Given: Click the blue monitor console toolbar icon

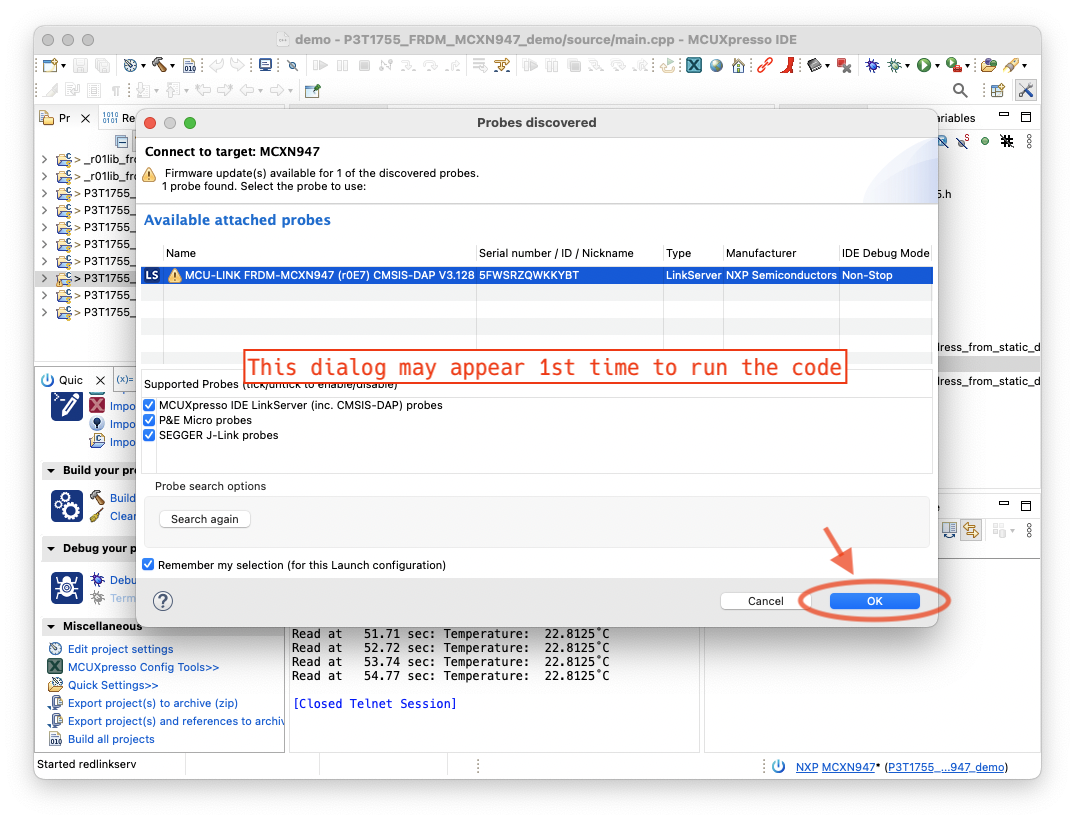Looking at the screenshot, I should [265, 65].
